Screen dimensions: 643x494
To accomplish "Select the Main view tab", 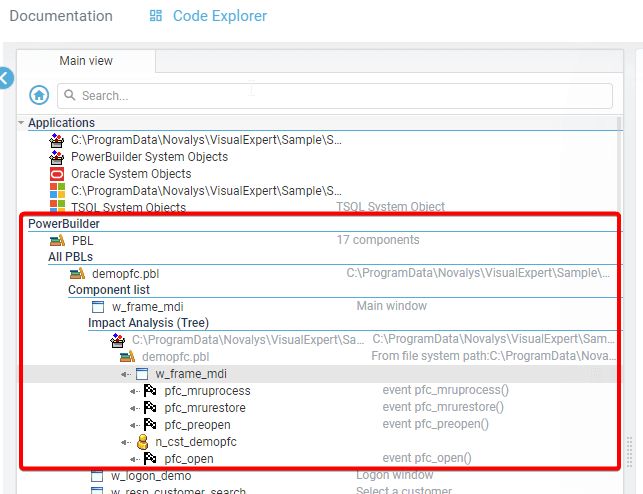I will [x=86, y=61].
